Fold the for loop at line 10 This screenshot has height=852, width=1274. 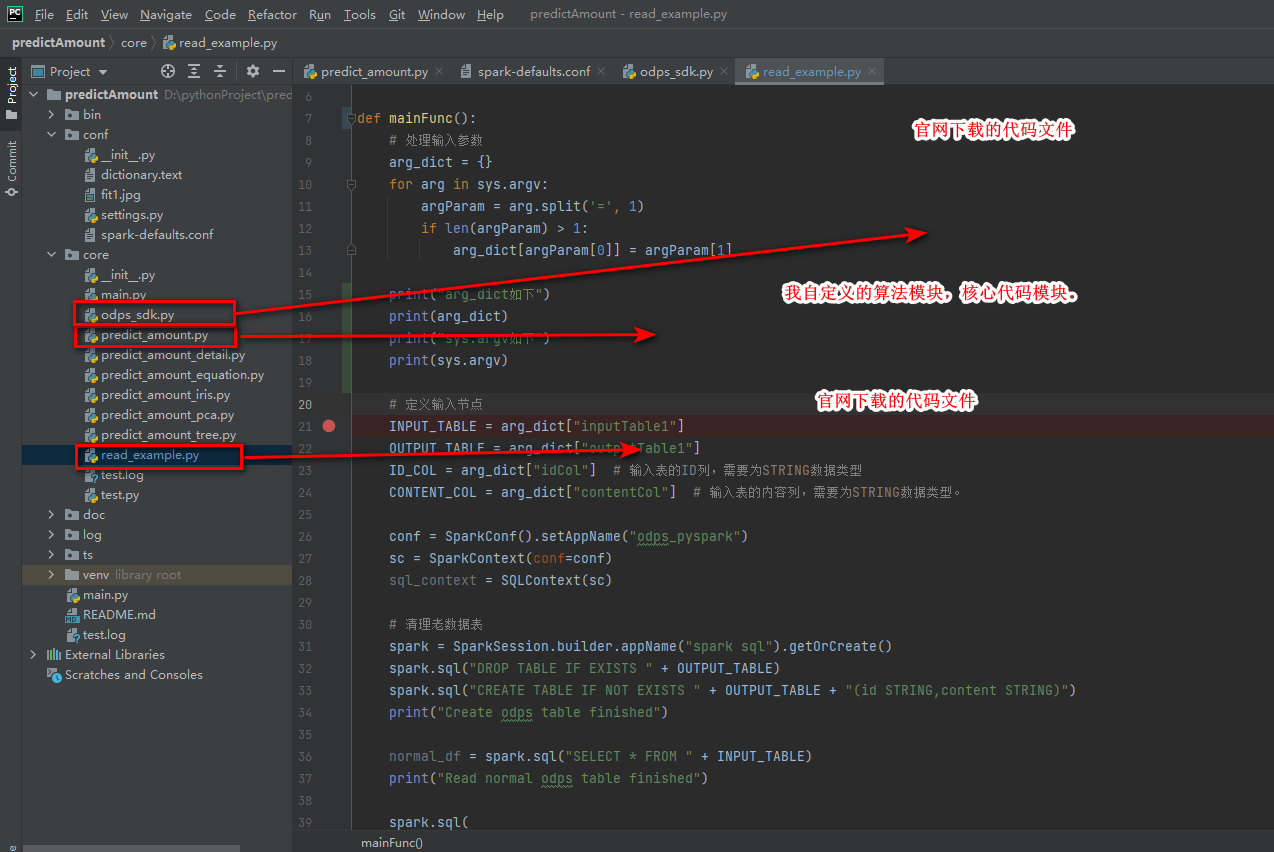(351, 184)
